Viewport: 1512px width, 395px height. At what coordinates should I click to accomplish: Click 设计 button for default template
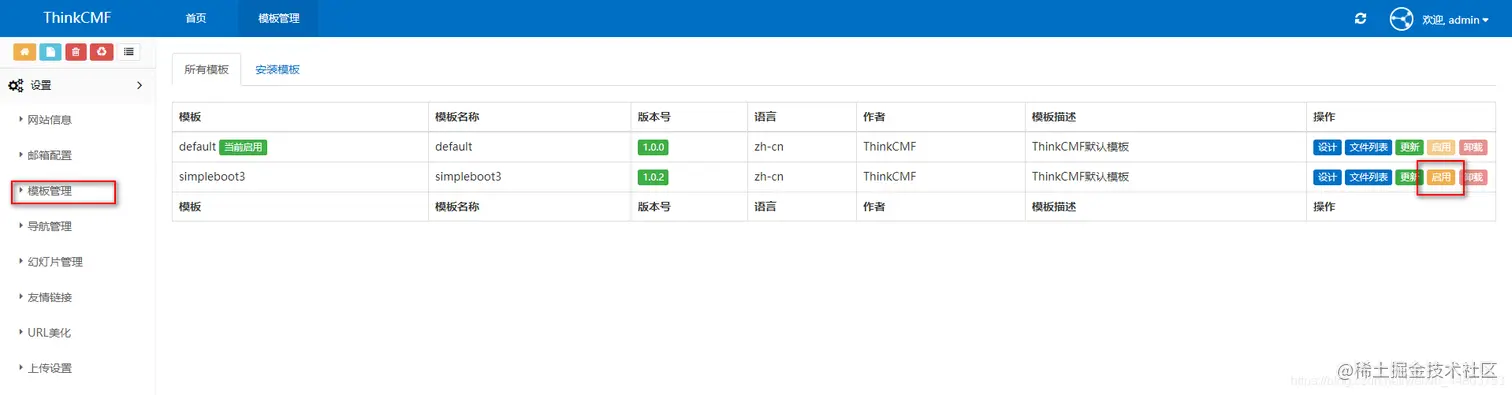pyautogui.click(x=1327, y=147)
